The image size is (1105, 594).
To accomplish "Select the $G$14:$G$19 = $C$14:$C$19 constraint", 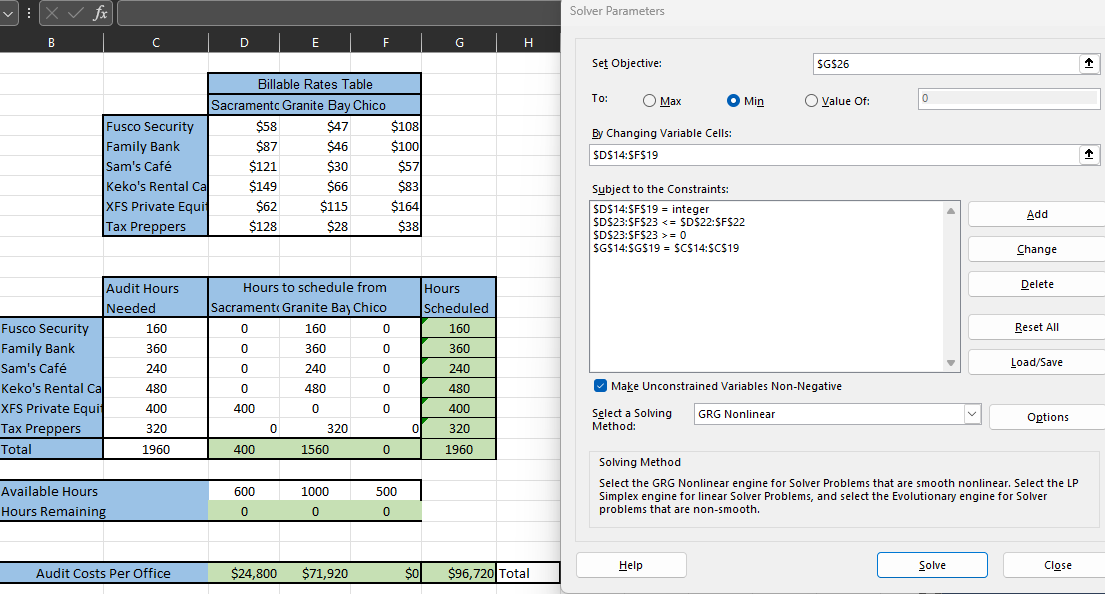I will (666, 248).
